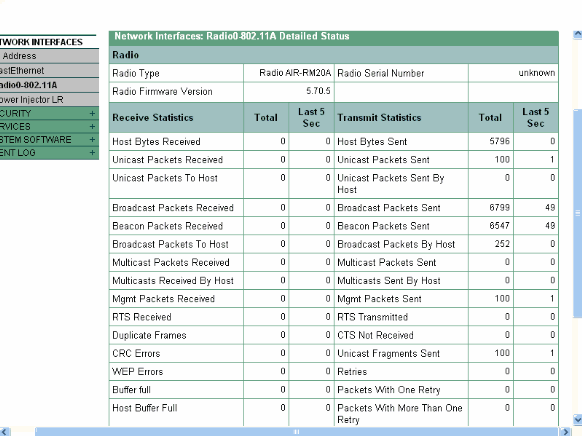This screenshot has height=436, width=582.
Task: Click Packets With More Than One Retry
Action: pos(400,413)
